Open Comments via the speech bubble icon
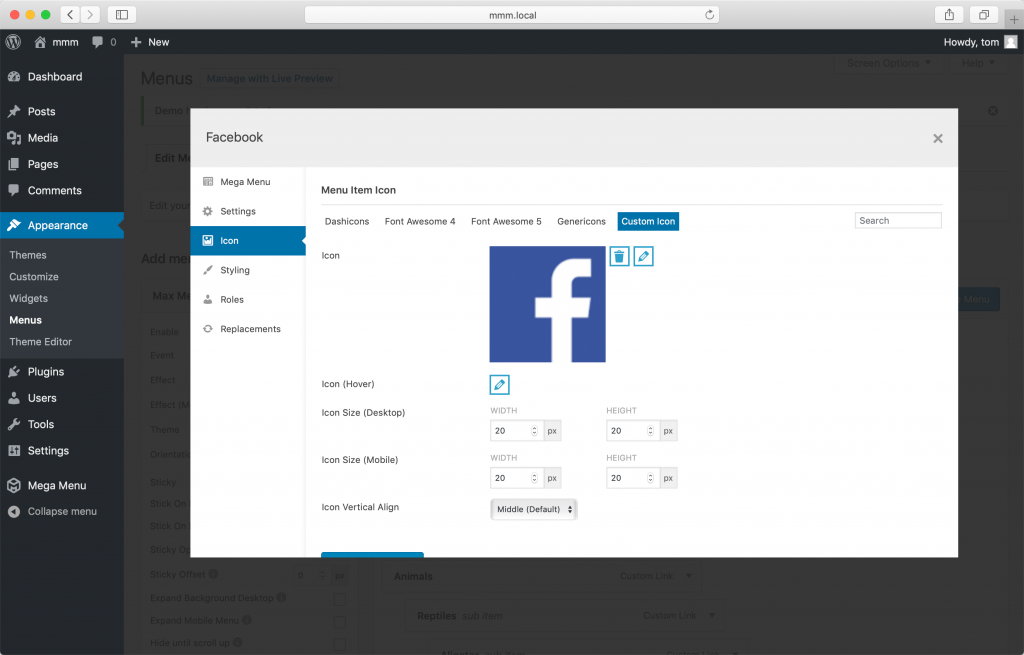Screen dimensions: 1024x655 click(x=16, y=190)
